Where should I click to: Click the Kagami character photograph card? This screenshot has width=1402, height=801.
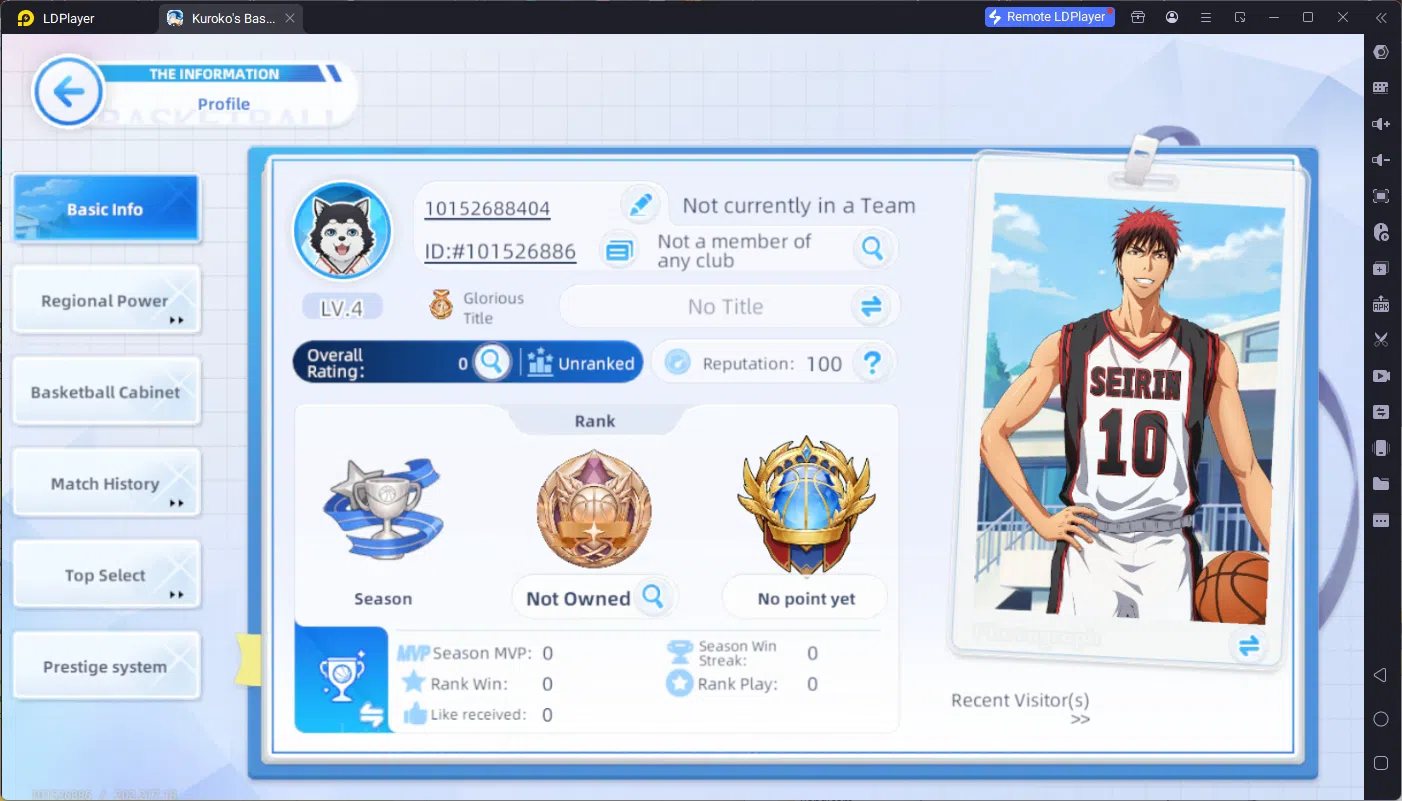click(1129, 410)
